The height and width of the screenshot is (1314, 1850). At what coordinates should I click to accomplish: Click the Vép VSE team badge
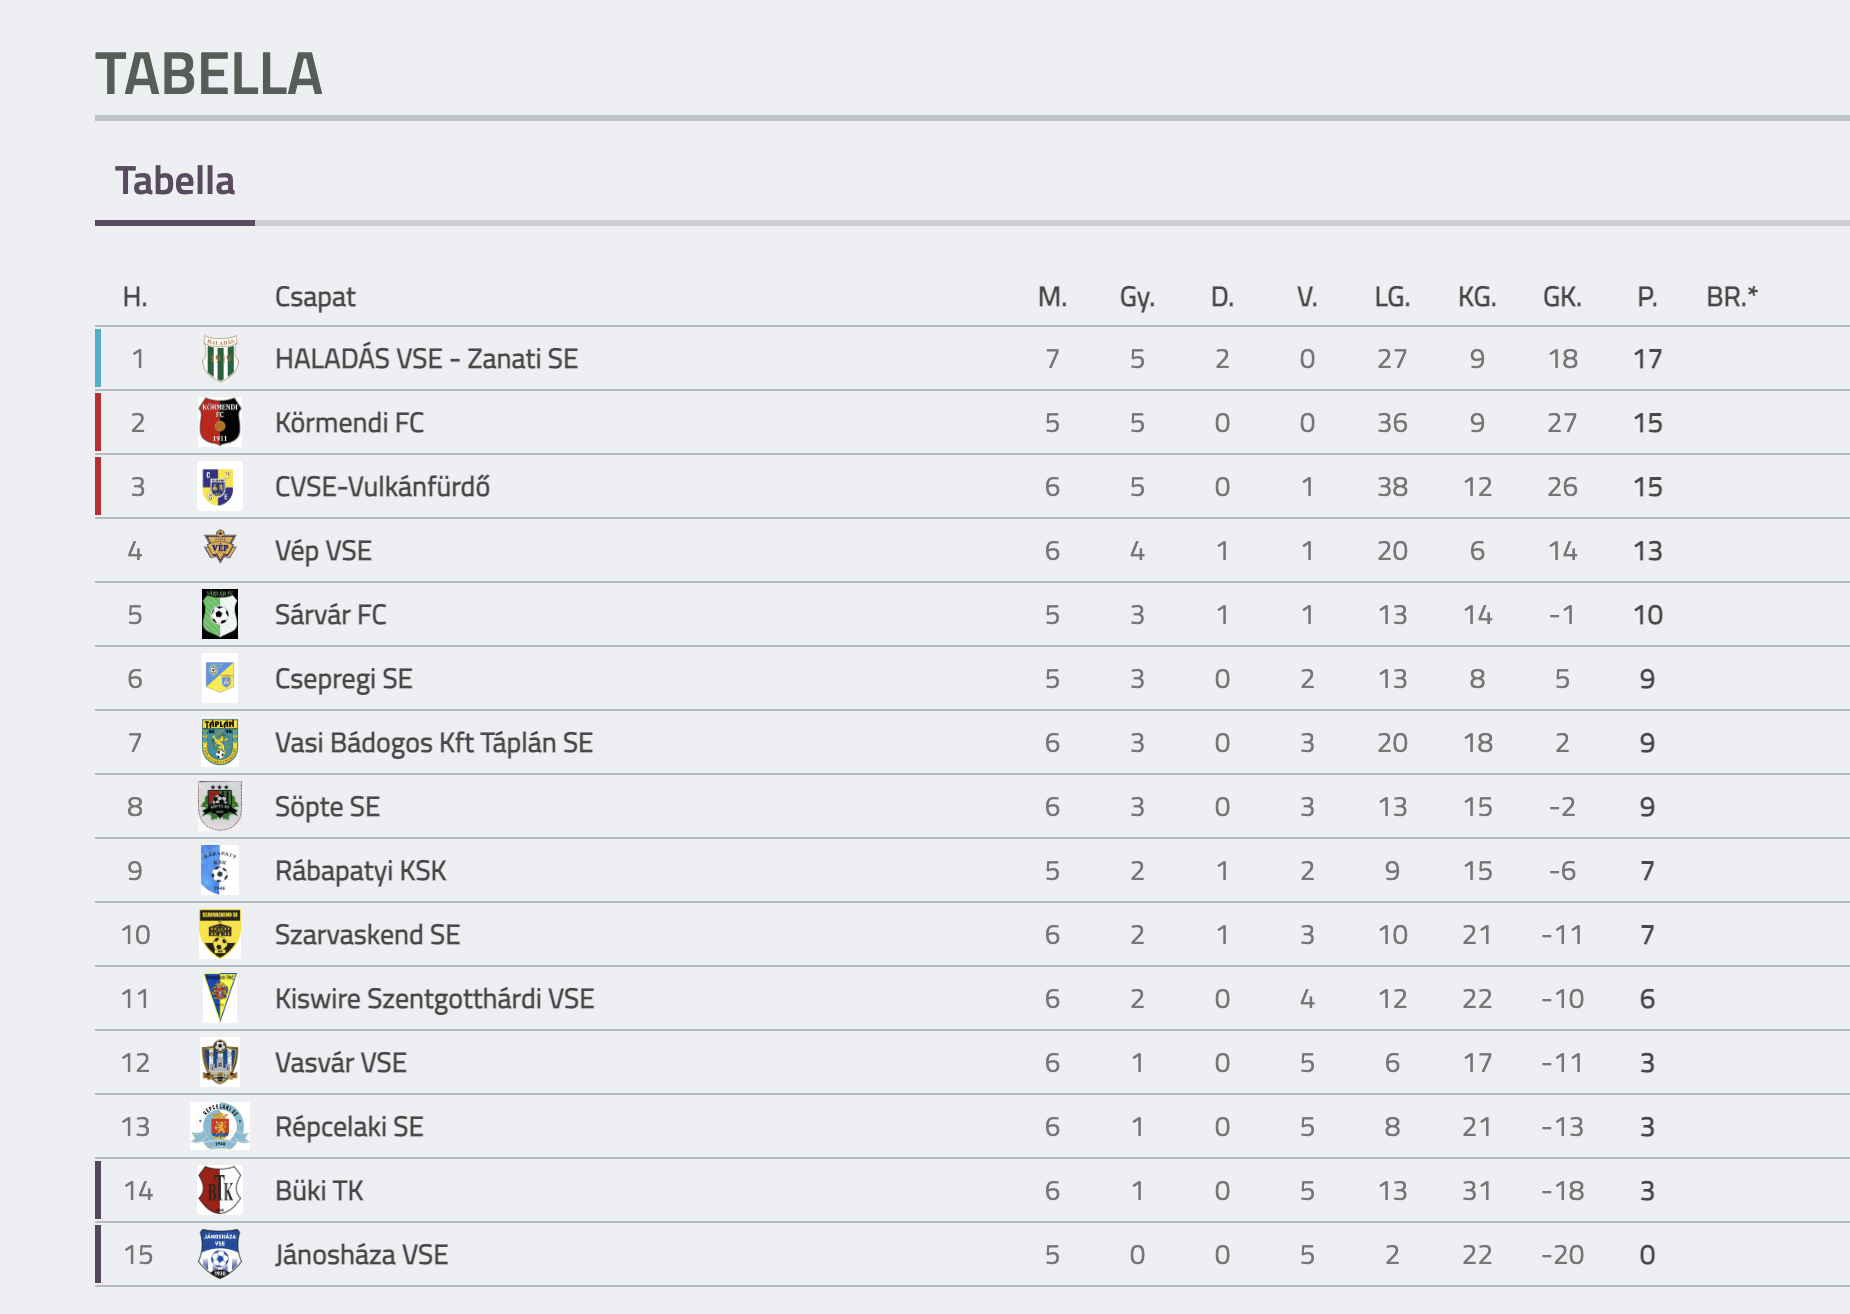(220, 549)
